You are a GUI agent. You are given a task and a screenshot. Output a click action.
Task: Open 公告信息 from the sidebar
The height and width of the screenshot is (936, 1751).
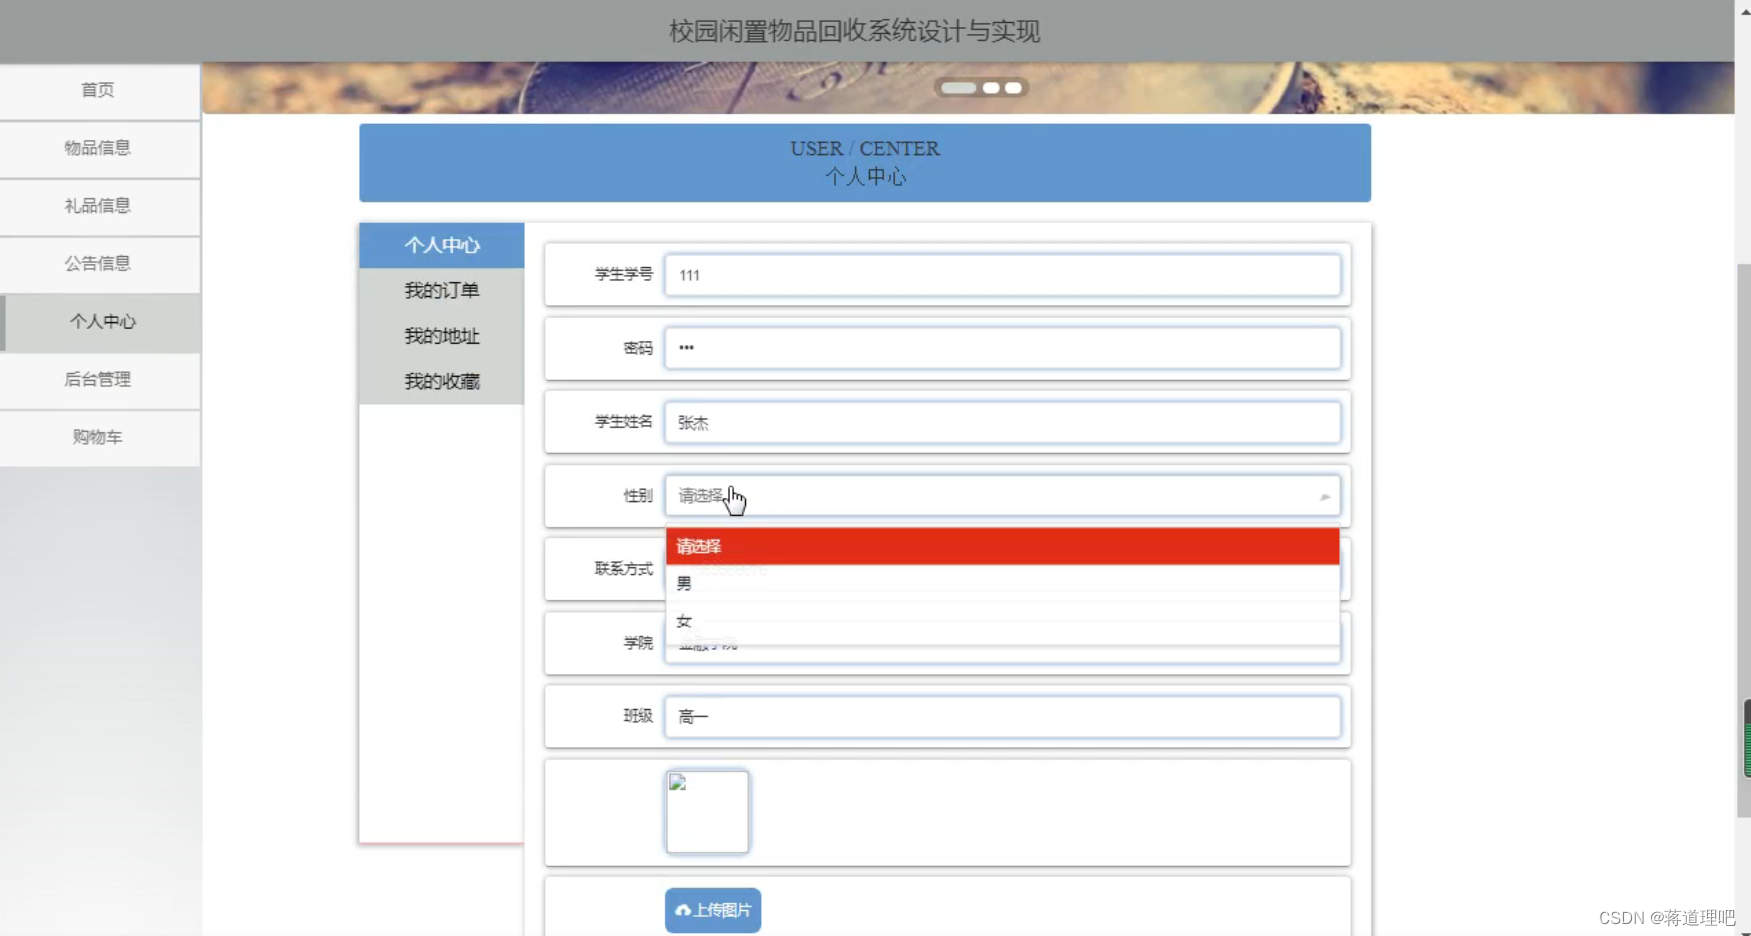[97, 264]
